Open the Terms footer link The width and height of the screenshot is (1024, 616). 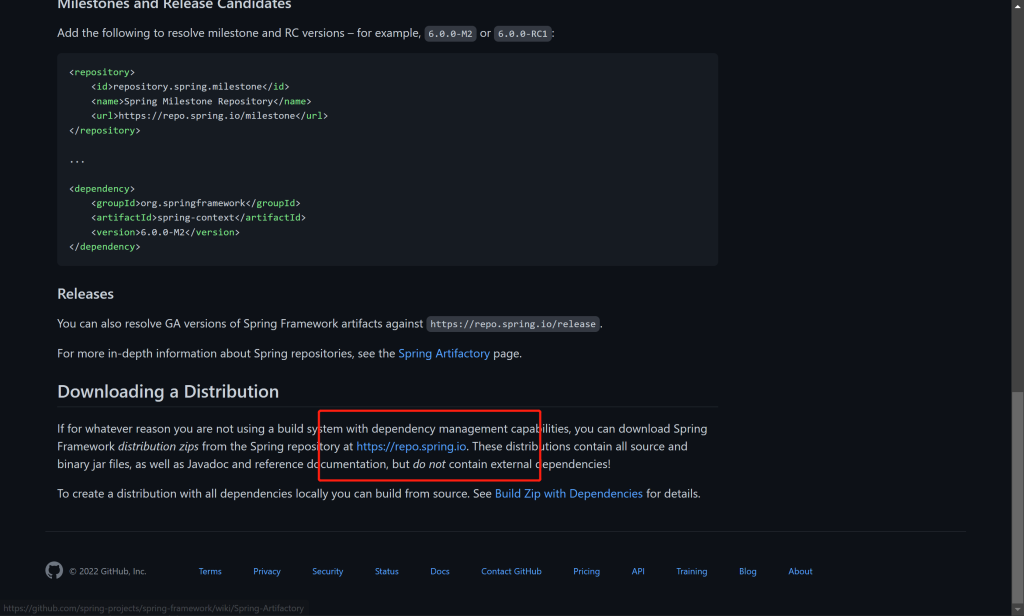210,571
